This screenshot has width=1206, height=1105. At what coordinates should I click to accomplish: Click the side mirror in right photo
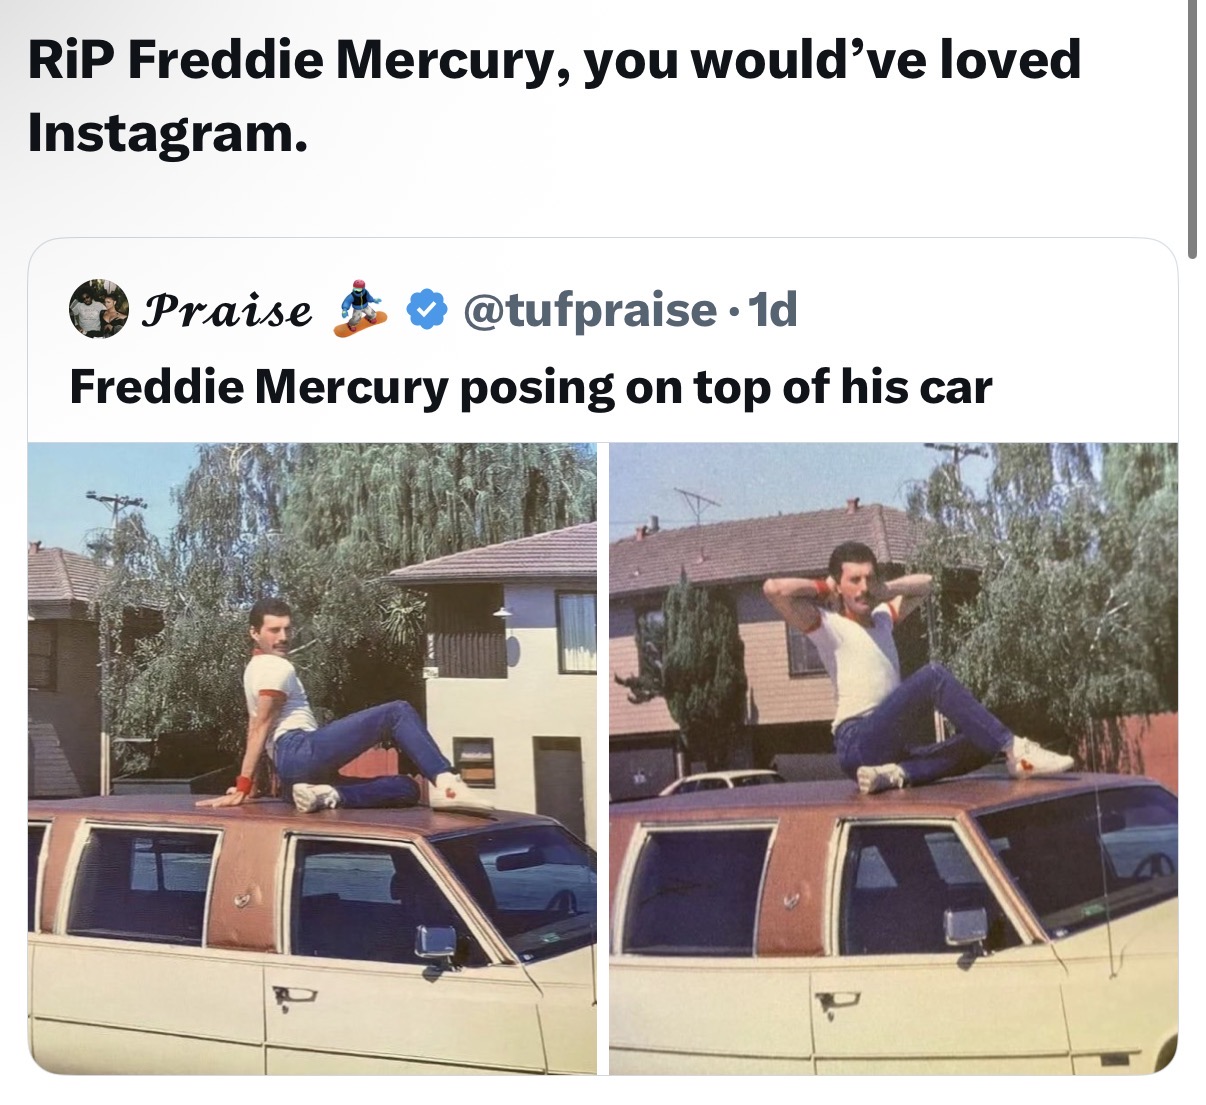[966, 928]
